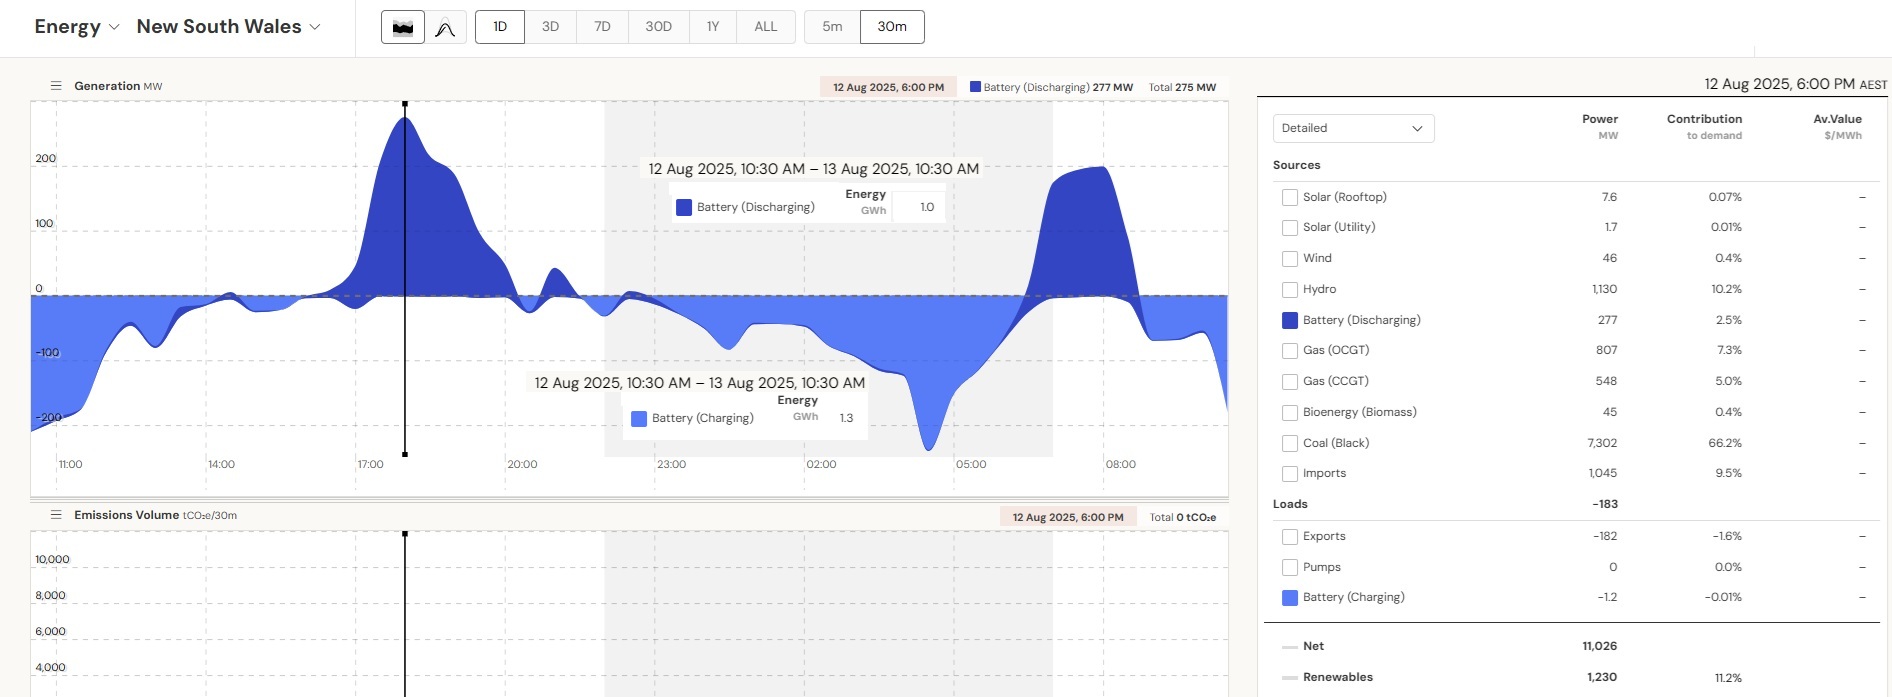Click the chevron next to Energy
Viewport: 1892px width, 697px height.
click(114, 27)
